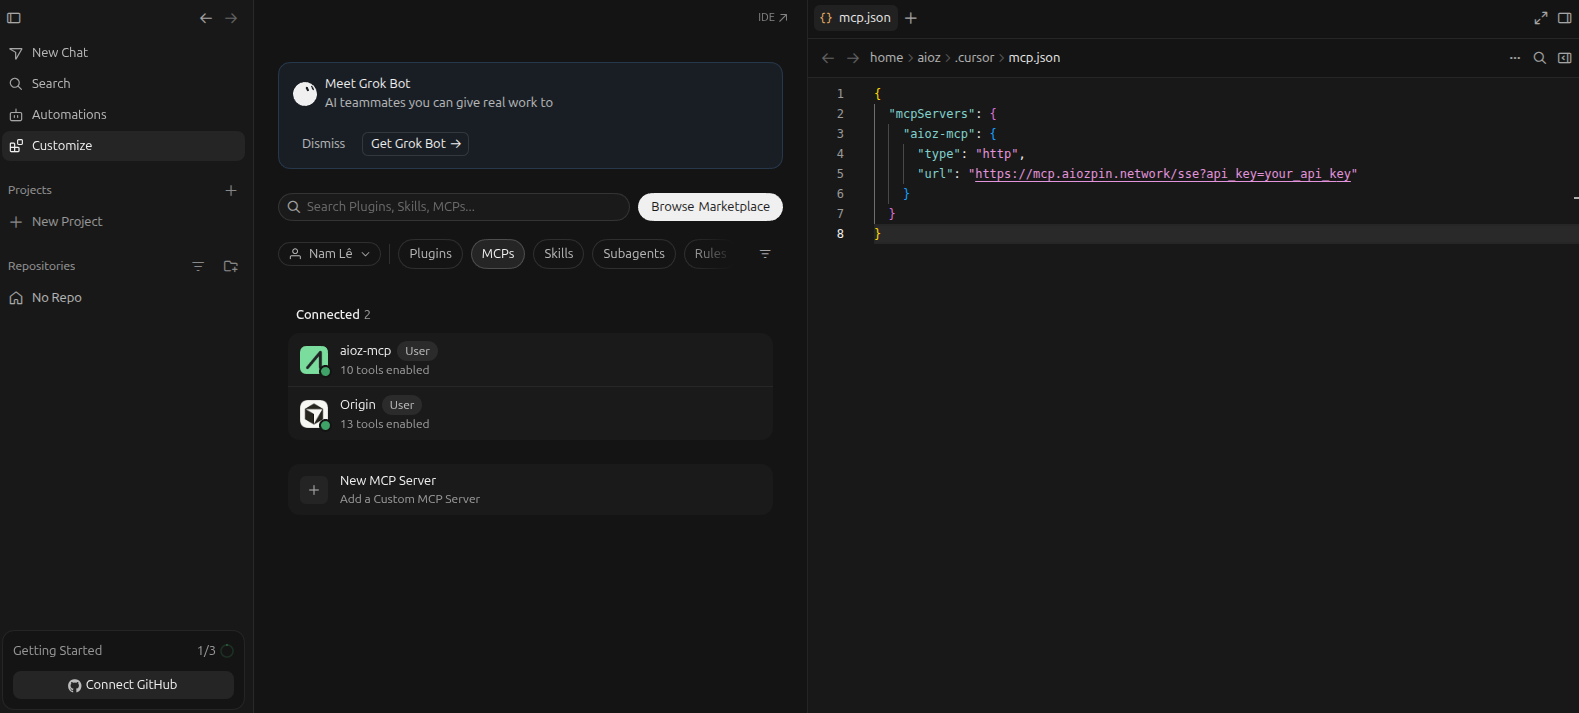Open the editor more options ellipsis
The height and width of the screenshot is (713, 1579).
(x=1515, y=58)
